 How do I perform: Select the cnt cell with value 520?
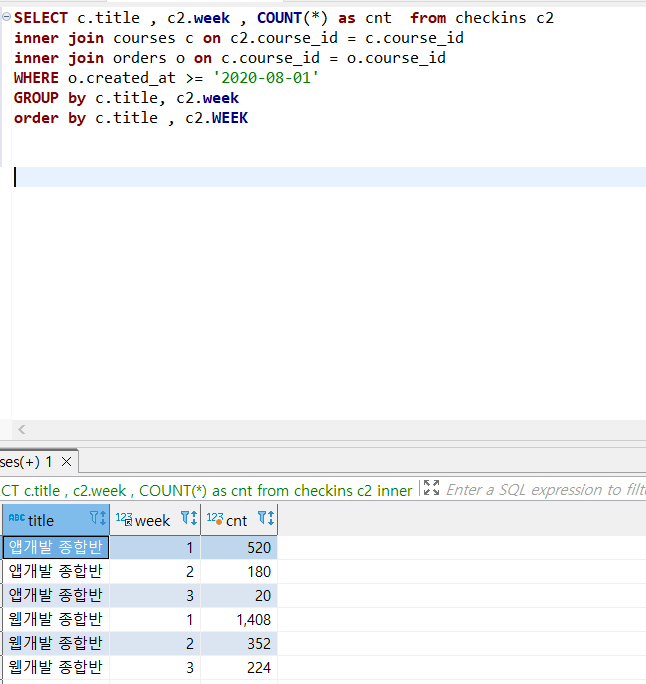[239, 547]
